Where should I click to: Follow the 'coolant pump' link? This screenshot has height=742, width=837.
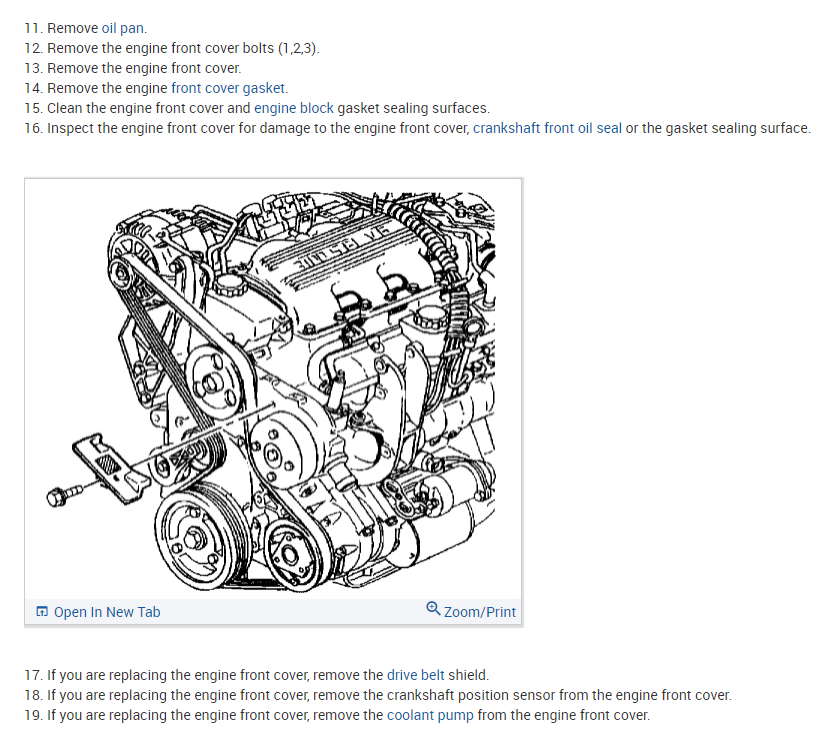click(430, 715)
